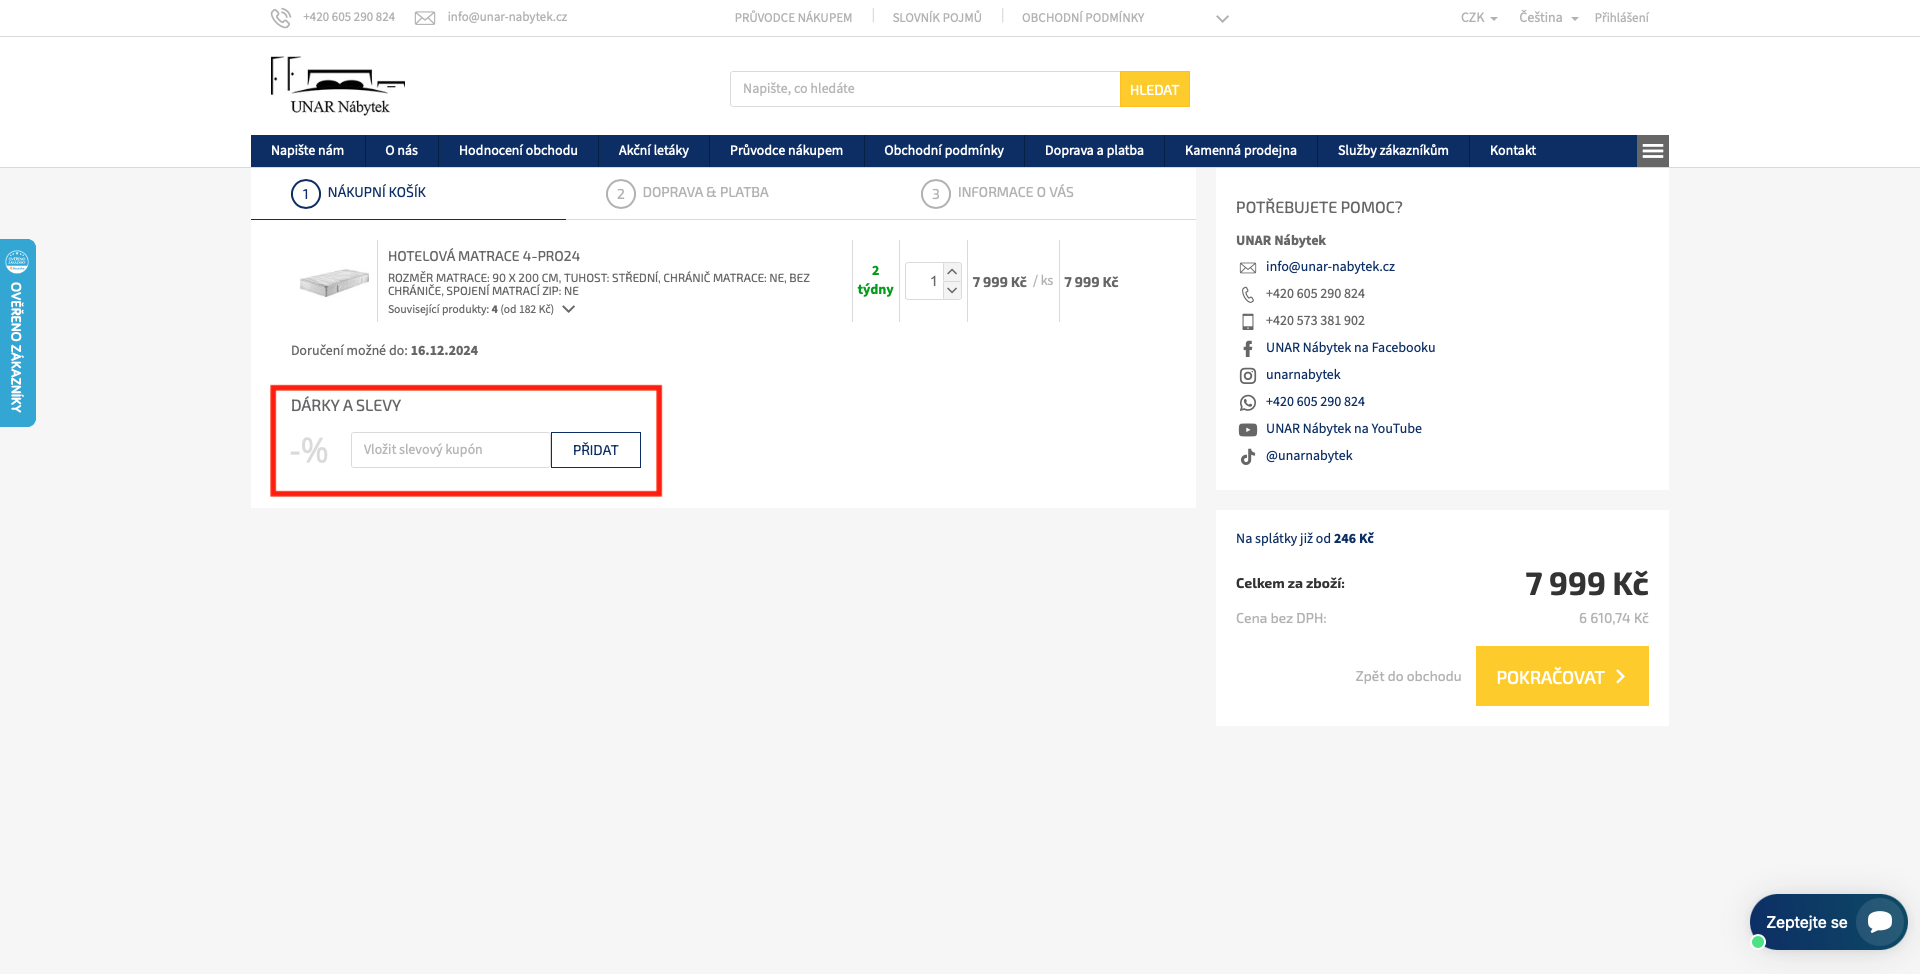The image size is (1920, 974).
Task: Click the WhatsApp icon in help panel
Action: (1248, 402)
